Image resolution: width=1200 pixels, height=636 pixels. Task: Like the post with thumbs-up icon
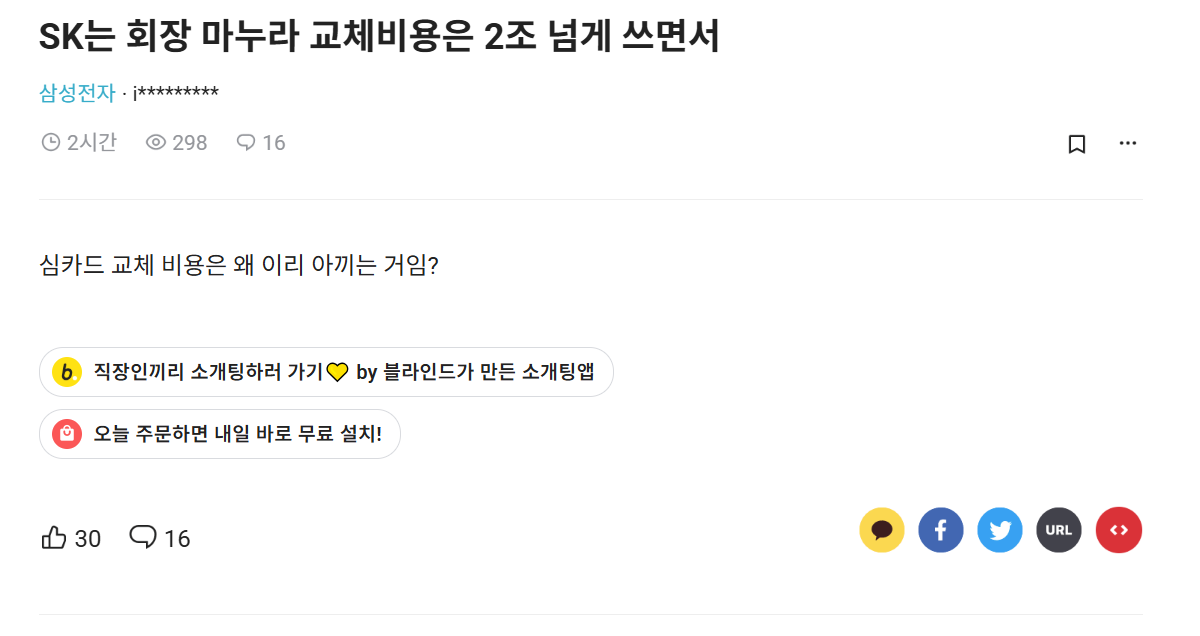click(54, 538)
